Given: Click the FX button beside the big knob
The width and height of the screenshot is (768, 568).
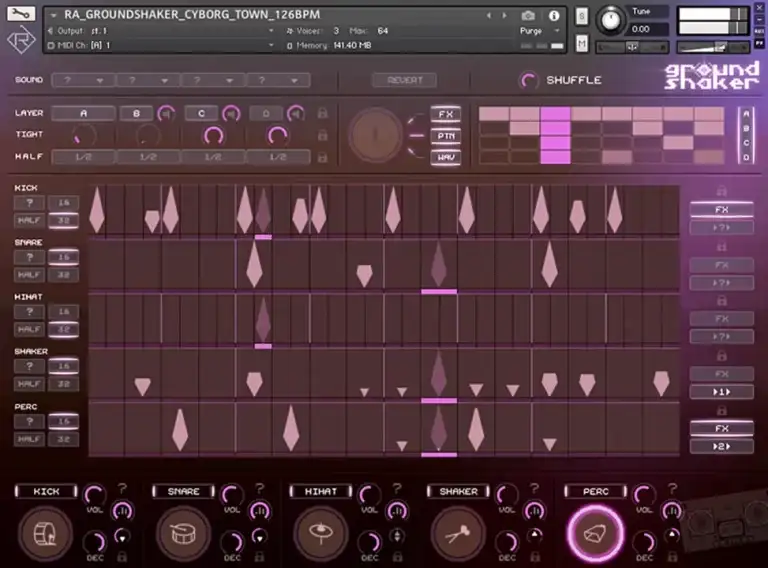Looking at the screenshot, I should (x=446, y=114).
